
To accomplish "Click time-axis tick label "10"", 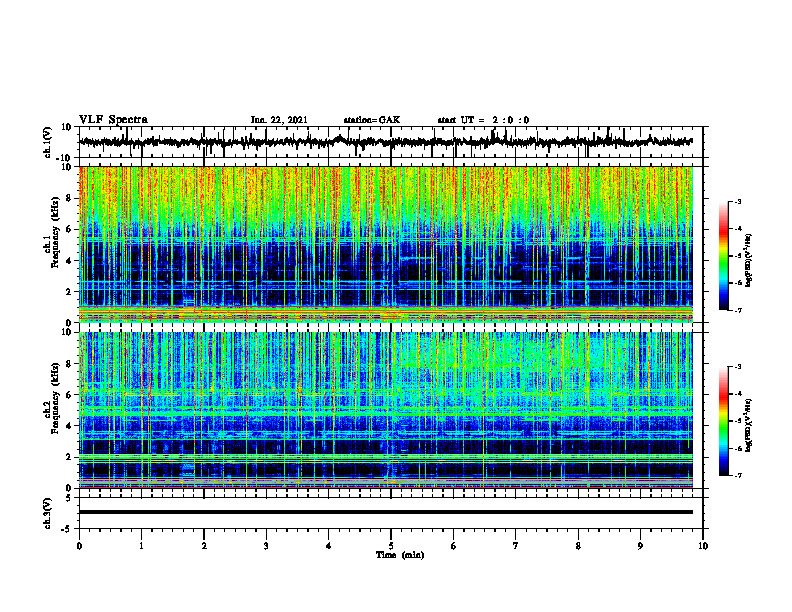I will [x=703, y=546].
